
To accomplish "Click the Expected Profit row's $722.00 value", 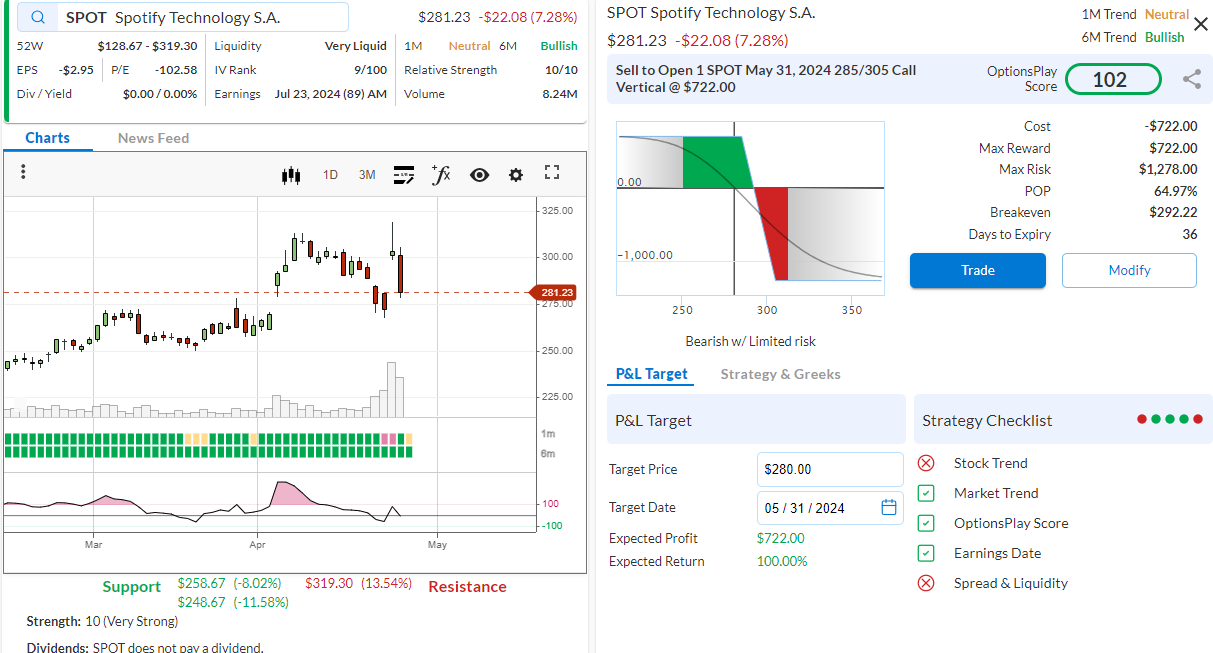I will click(x=780, y=538).
